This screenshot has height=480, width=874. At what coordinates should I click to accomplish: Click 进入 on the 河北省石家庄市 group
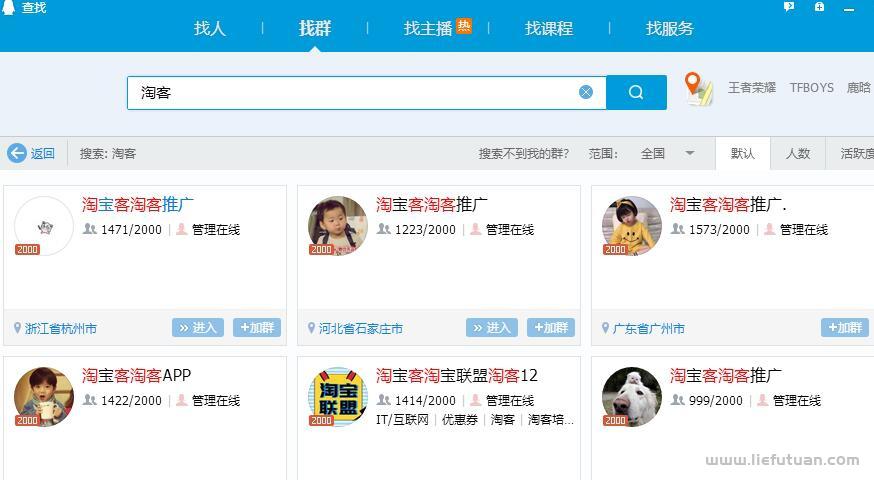(x=492, y=328)
